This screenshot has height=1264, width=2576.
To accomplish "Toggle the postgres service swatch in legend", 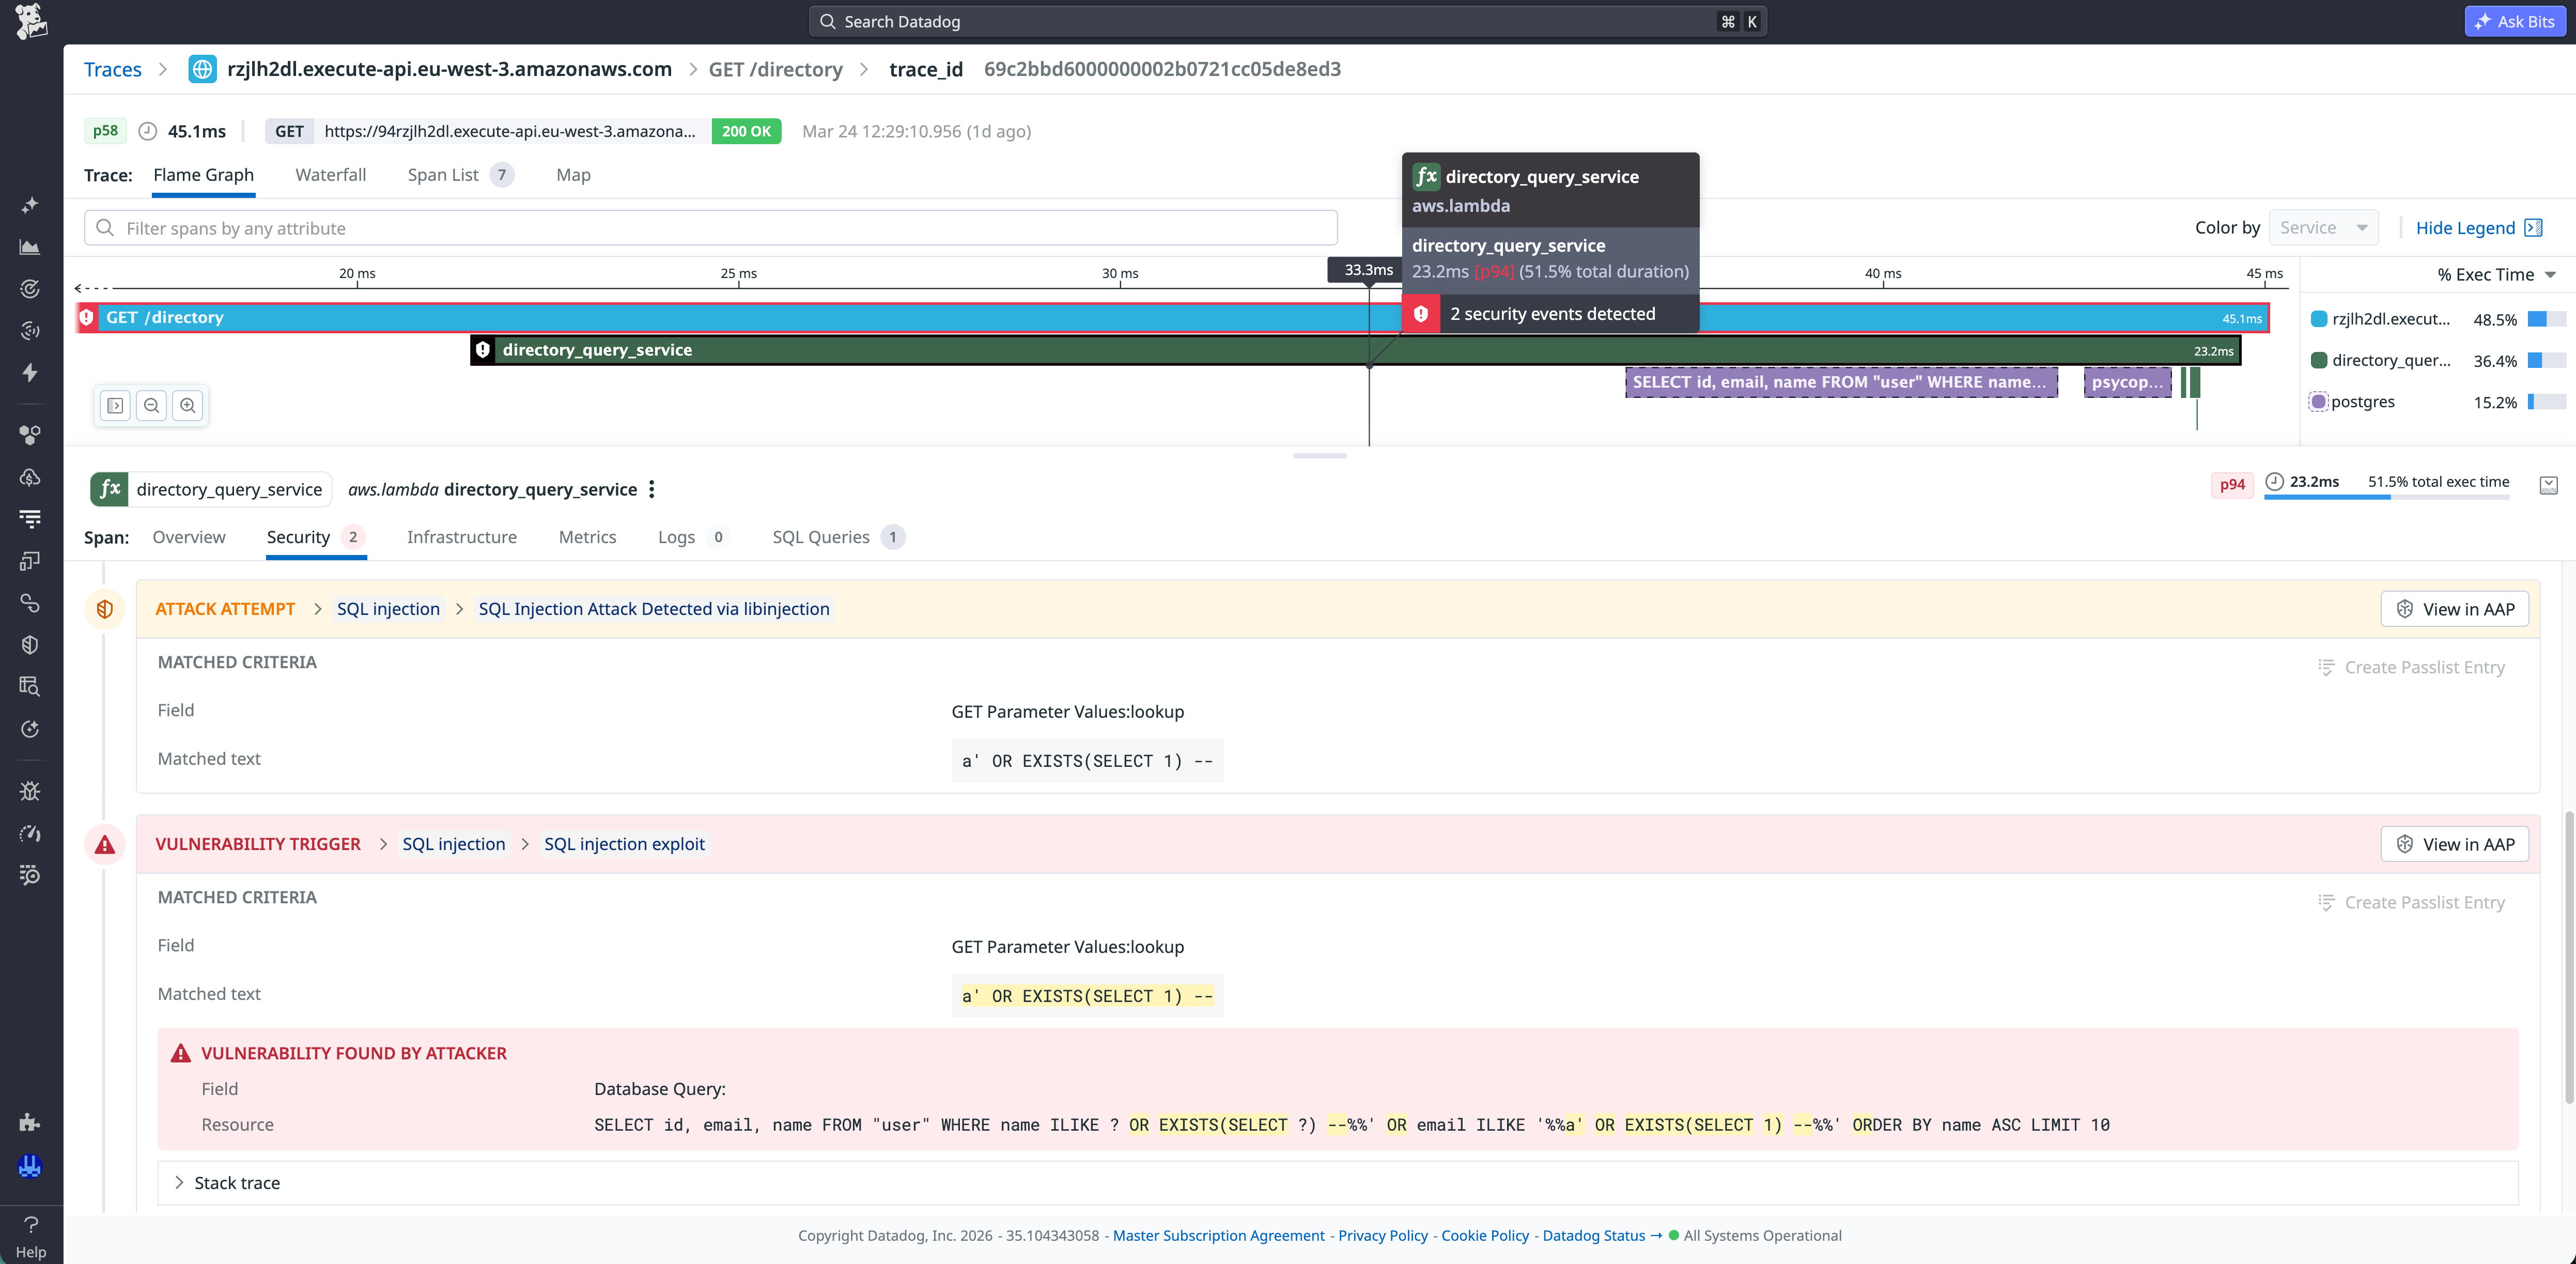I will pos(2318,401).
